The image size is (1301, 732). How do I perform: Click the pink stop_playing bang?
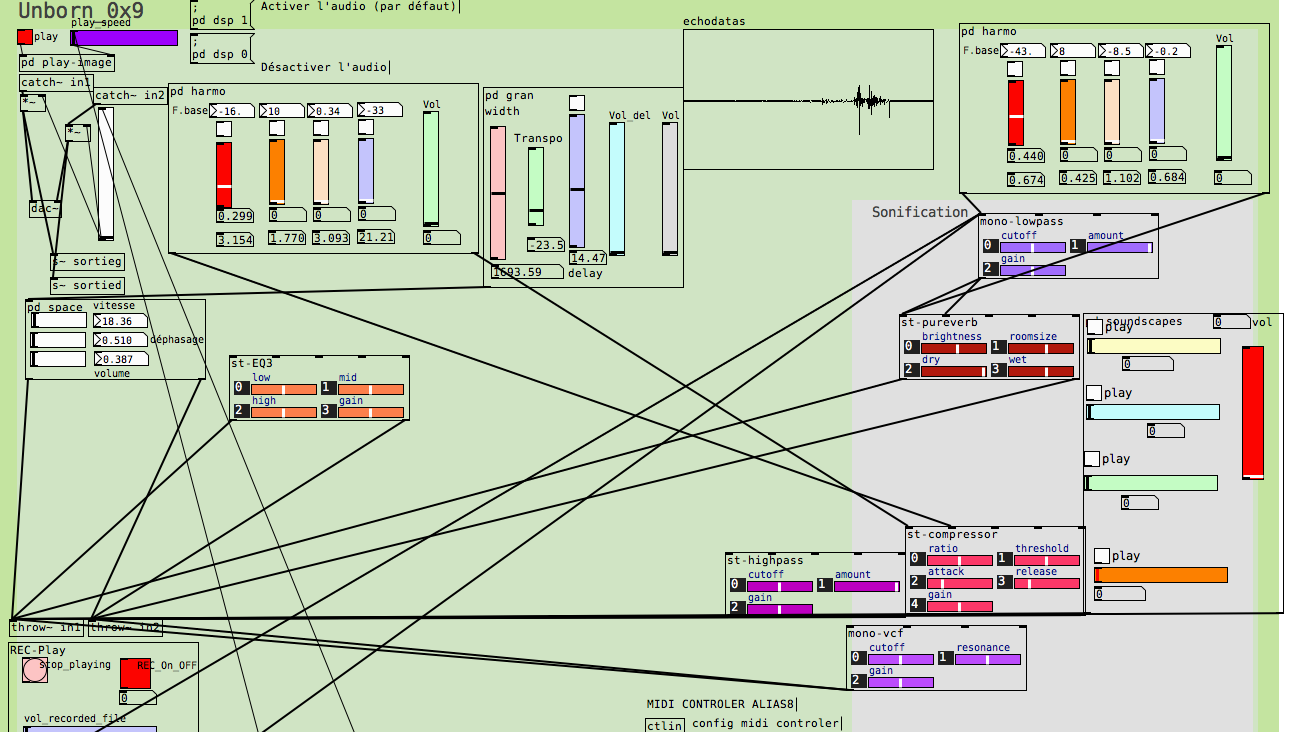35,670
